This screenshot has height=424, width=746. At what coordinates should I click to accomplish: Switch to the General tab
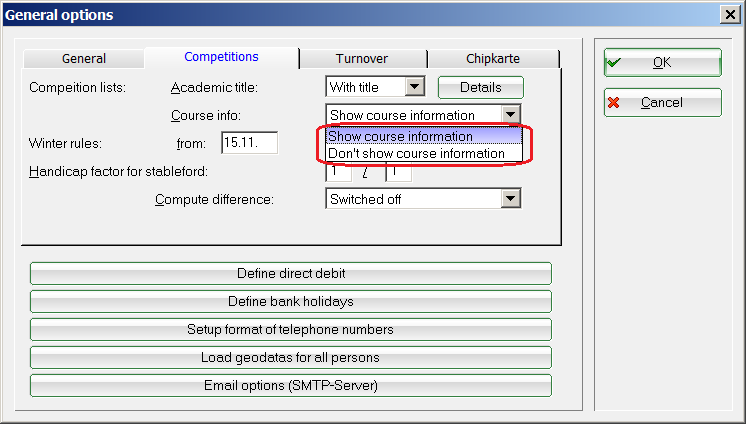(83, 58)
